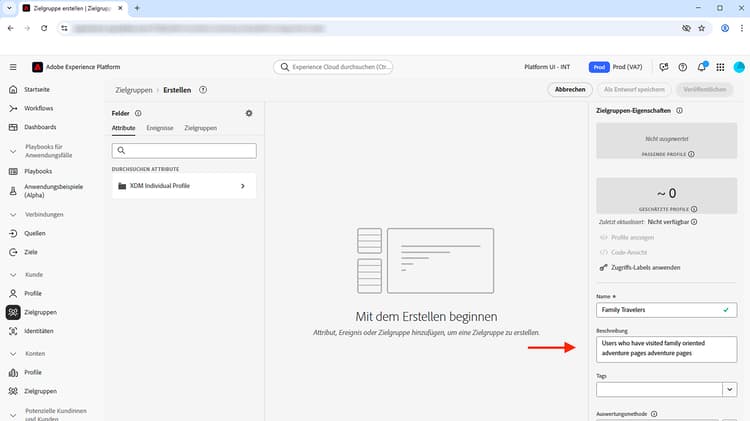750x421 pixels.
Task: Click Profile anzeigen
Action: pos(627,237)
